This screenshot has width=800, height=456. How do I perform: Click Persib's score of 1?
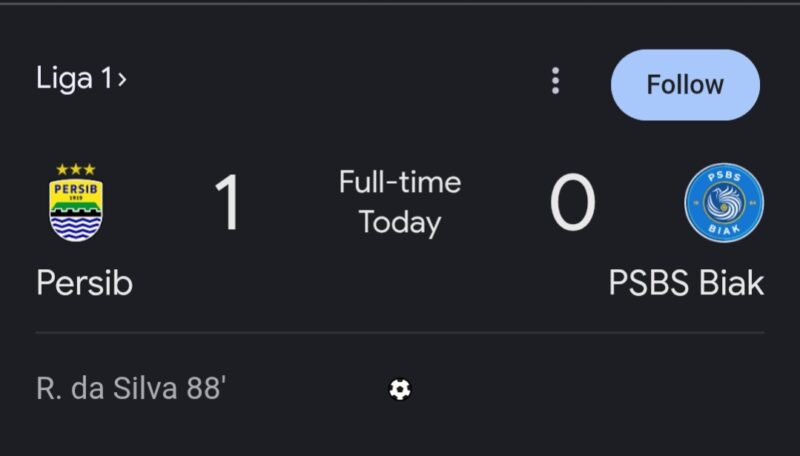228,204
